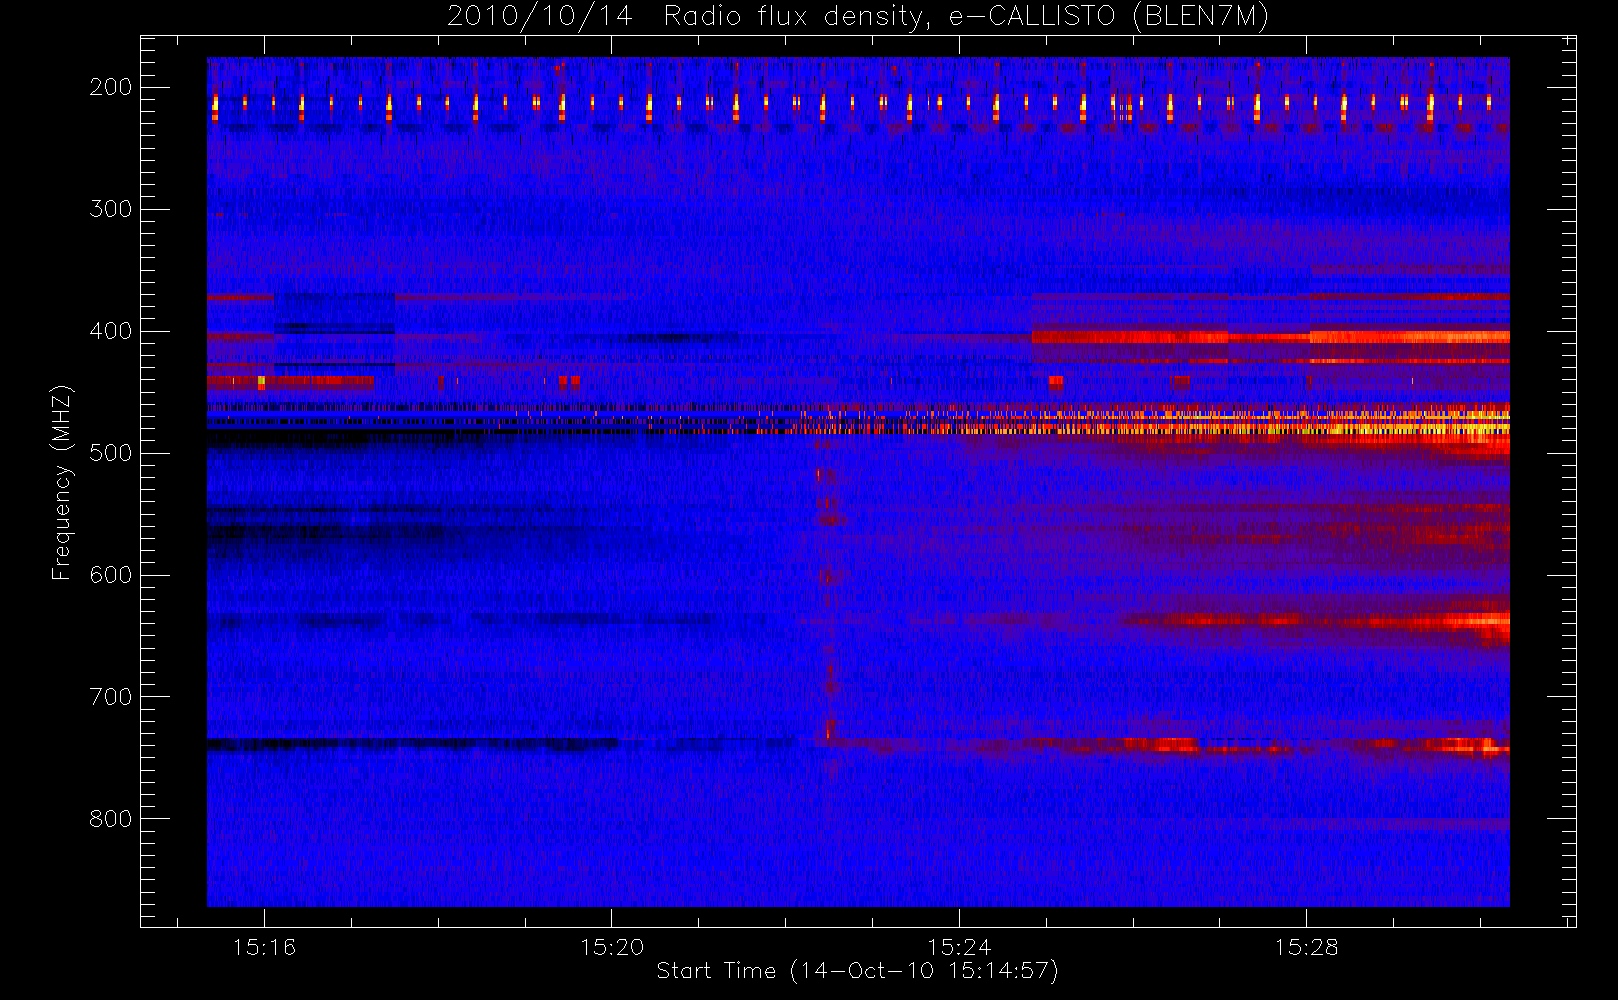Click the 'Start Time (14-Oct-10 15:14:57)' label

click(858, 971)
